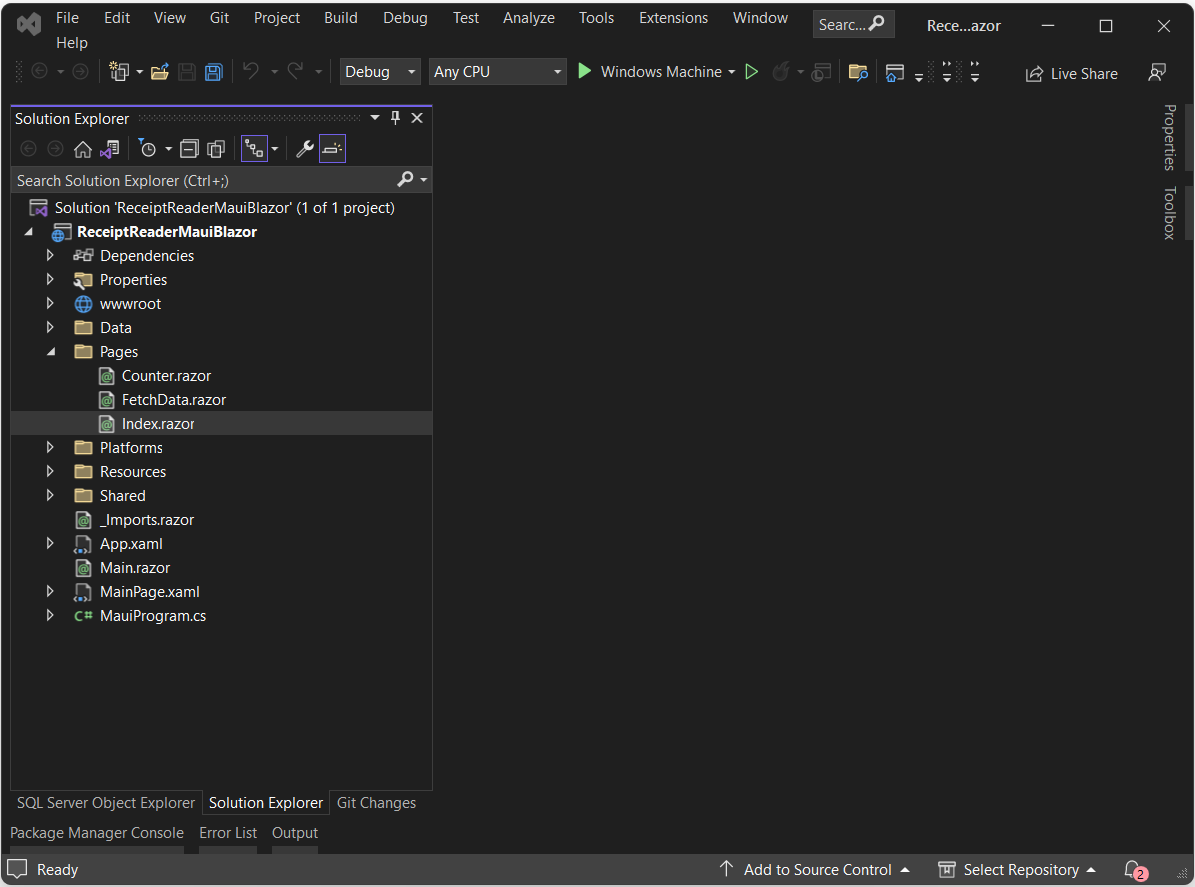Image resolution: width=1195 pixels, height=887 pixels.
Task: Click the Search box in the title bar
Action: [x=853, y=24]
